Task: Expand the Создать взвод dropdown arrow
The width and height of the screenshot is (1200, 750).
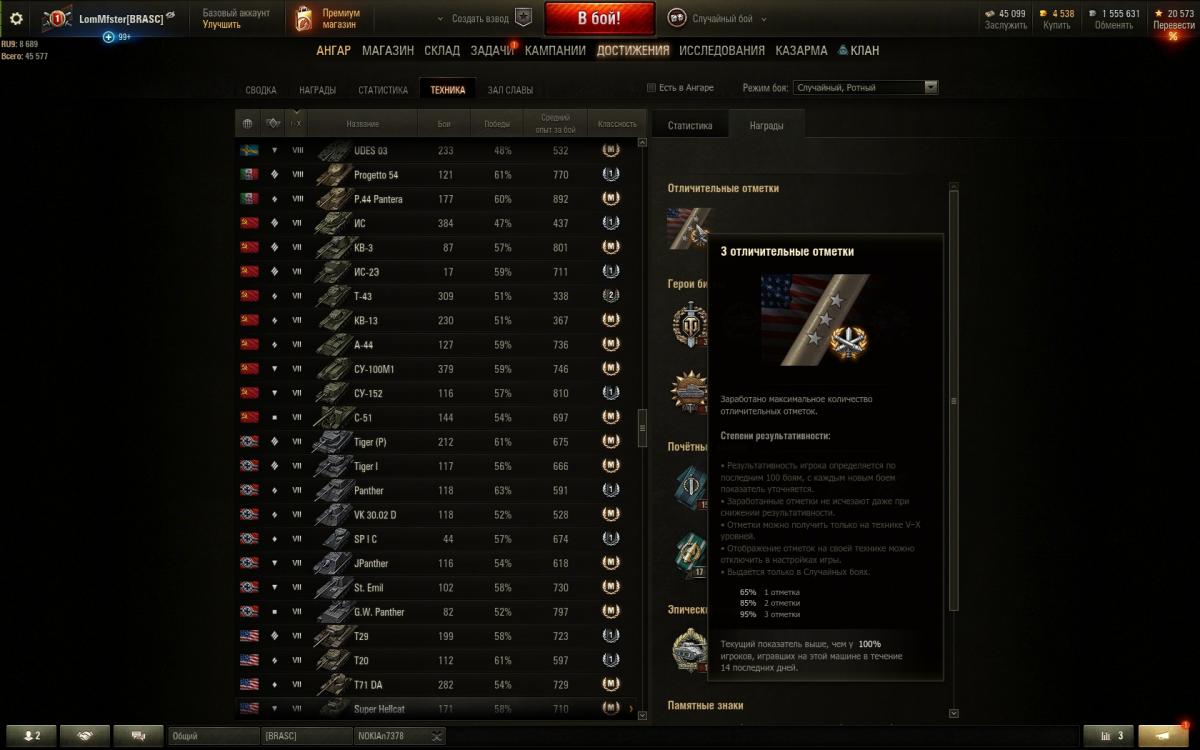Action: click(x=442, y=19)
